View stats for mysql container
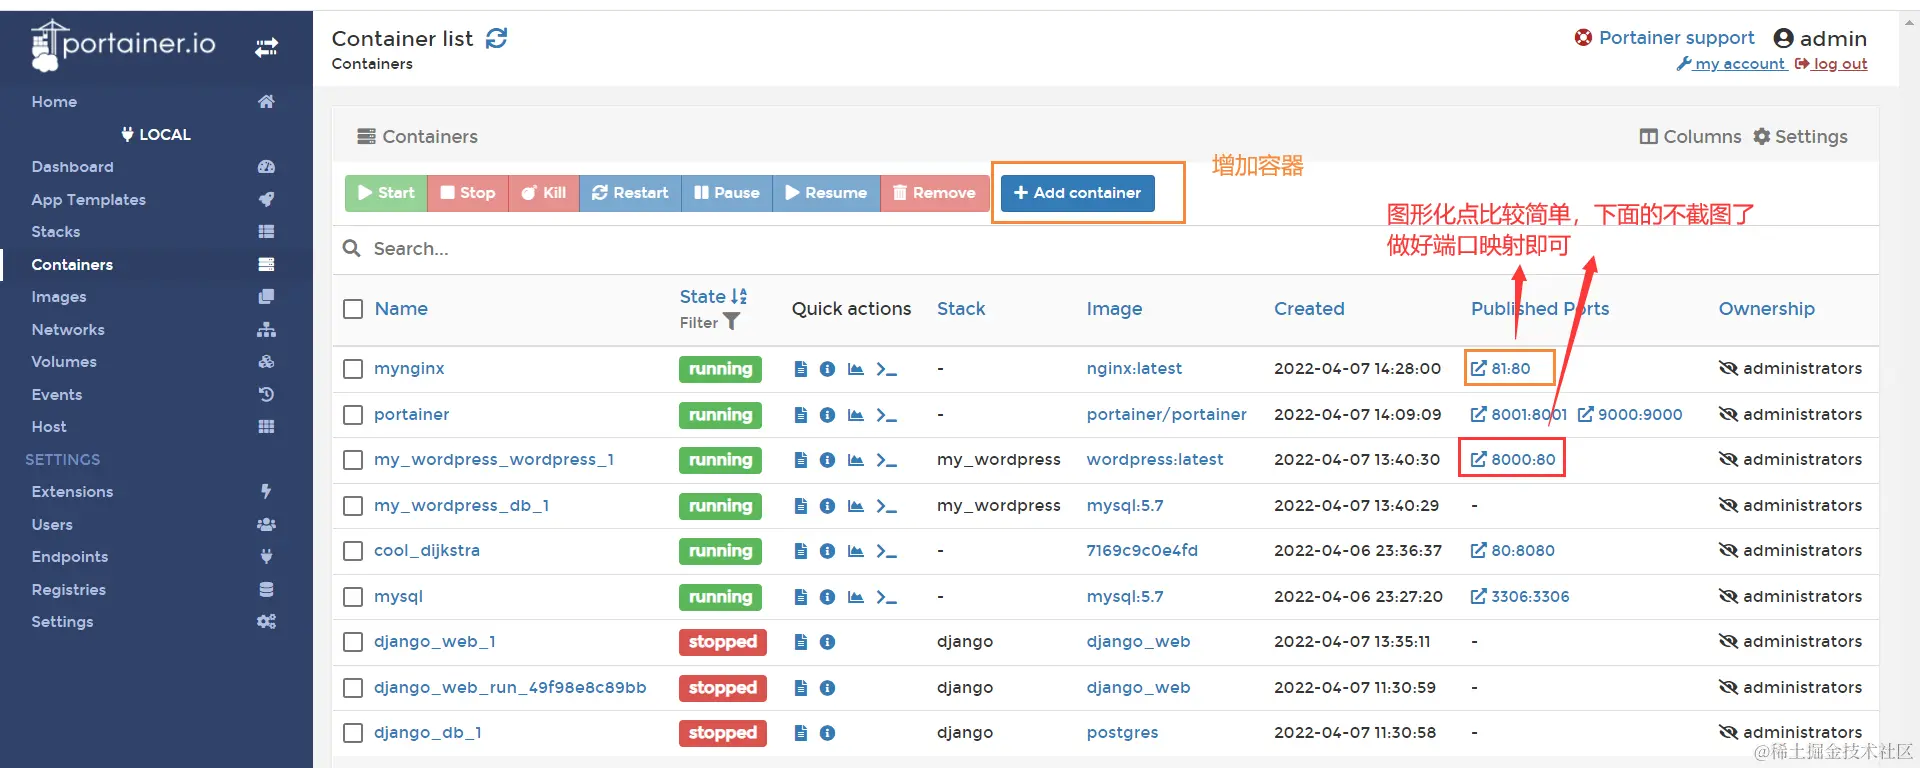1920x768 pixels. (x=855, y=597)
